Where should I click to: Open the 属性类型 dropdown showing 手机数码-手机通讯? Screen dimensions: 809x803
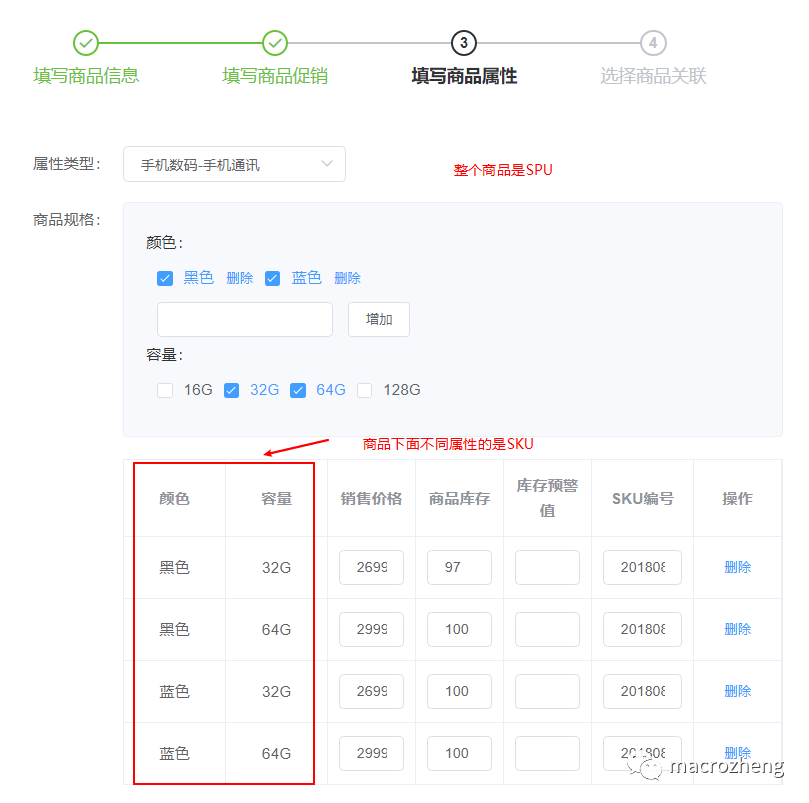[234, 163]
